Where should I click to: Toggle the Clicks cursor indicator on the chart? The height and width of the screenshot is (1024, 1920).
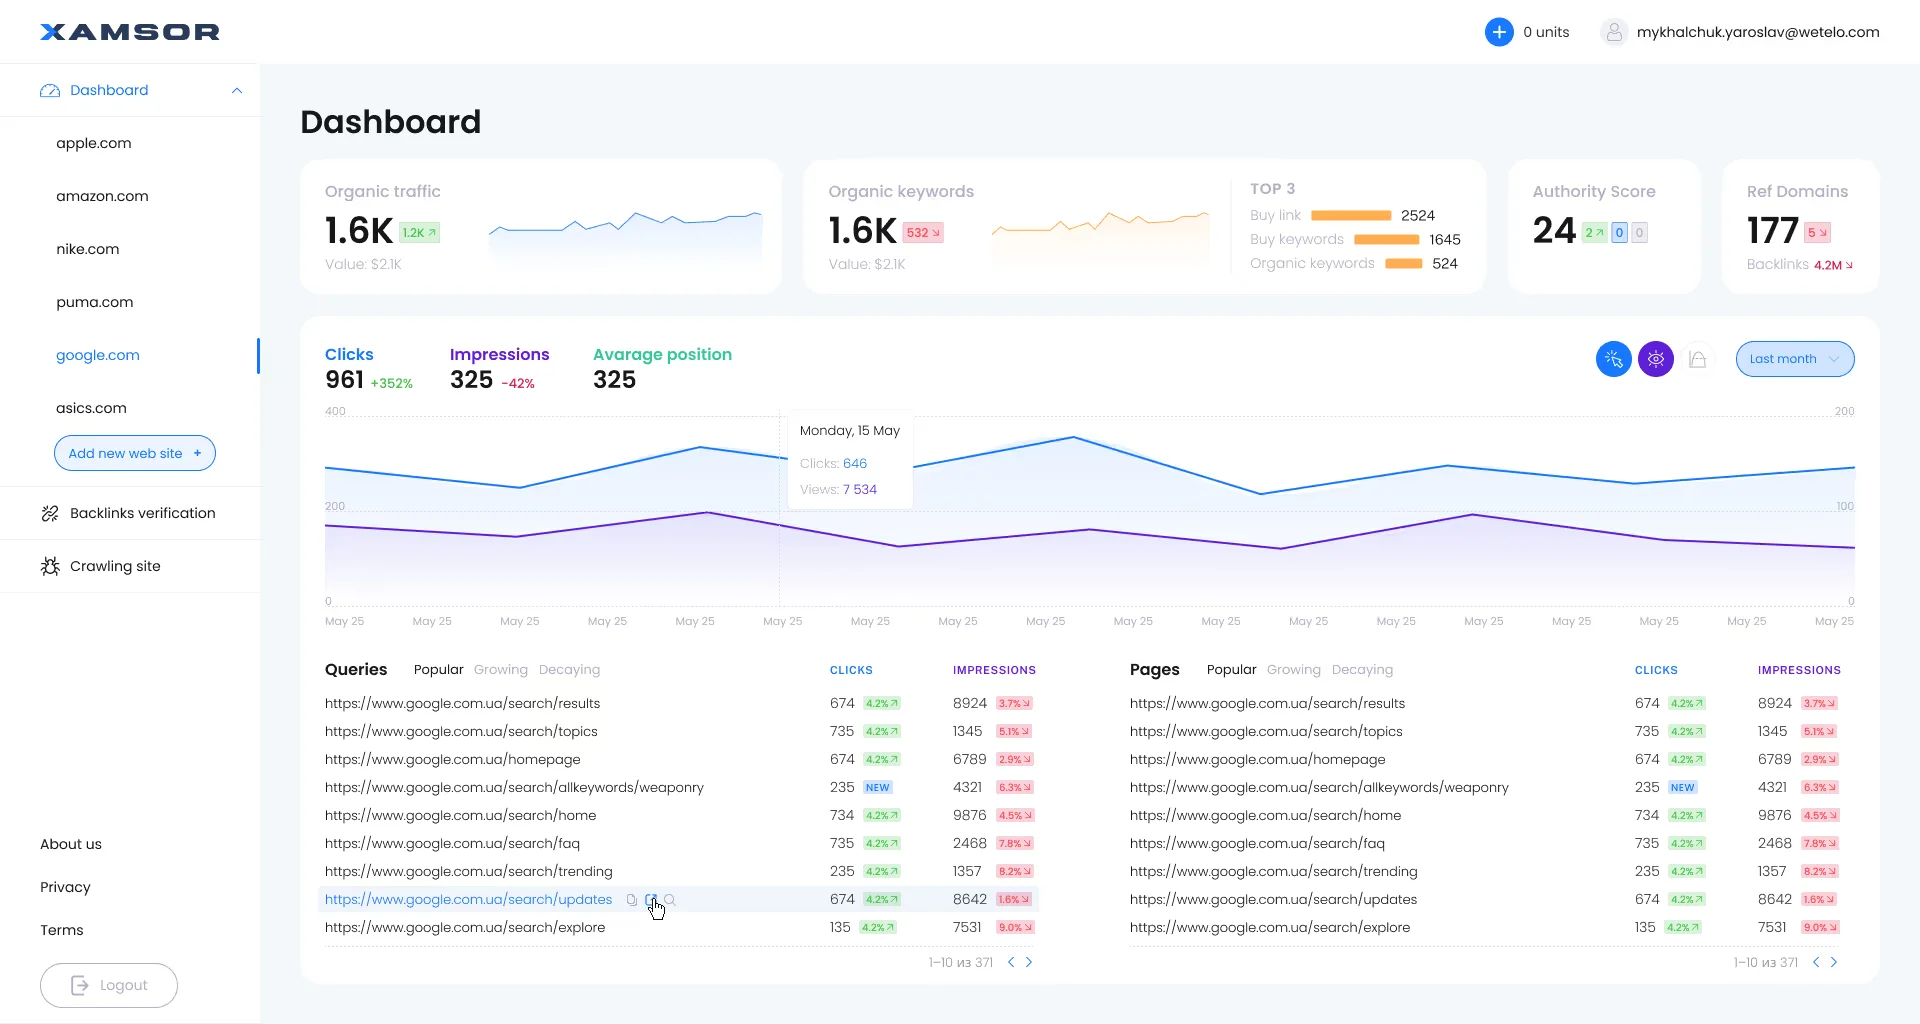click(1613, 359)
